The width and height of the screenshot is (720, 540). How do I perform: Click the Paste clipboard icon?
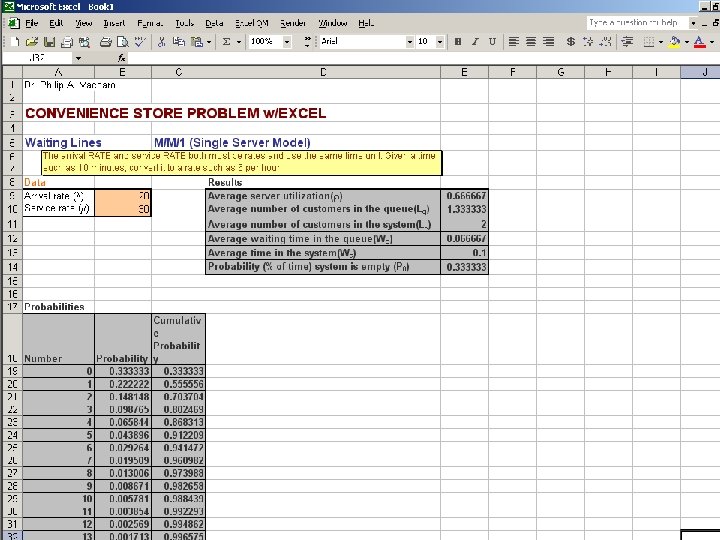click(x=197, y=42)
